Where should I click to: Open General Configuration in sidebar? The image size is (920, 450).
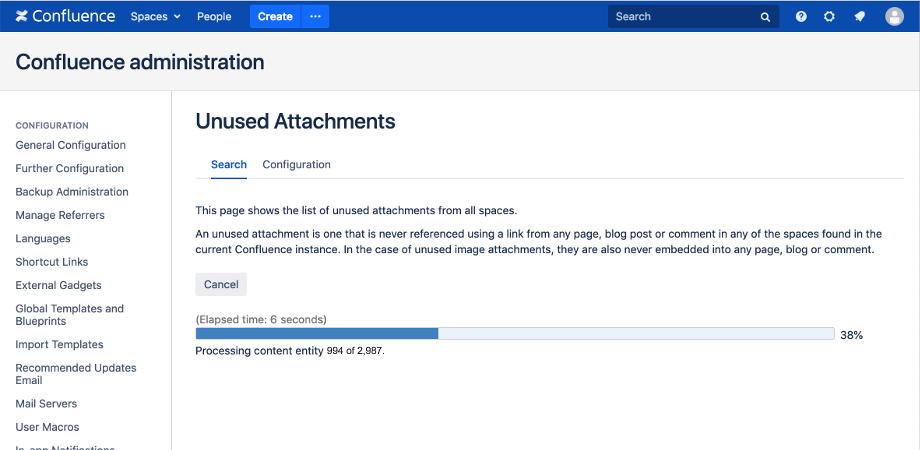click(x=70, y=145)
